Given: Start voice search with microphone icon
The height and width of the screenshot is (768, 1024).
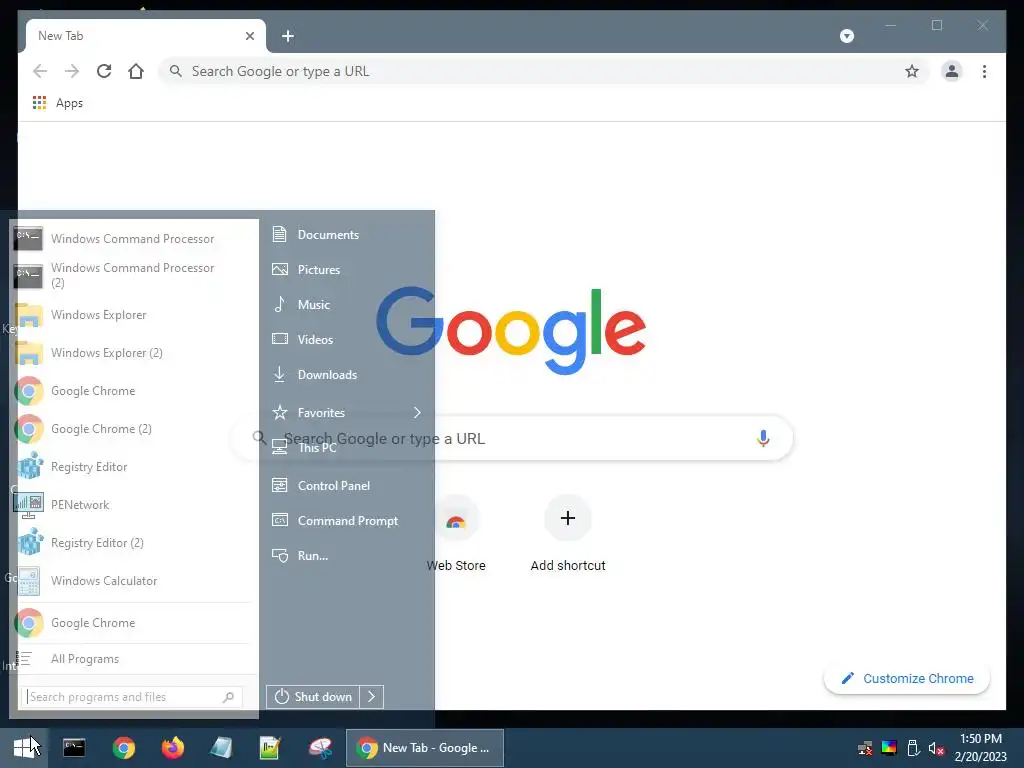Looking at the screenshot, I should pos(763,438).
